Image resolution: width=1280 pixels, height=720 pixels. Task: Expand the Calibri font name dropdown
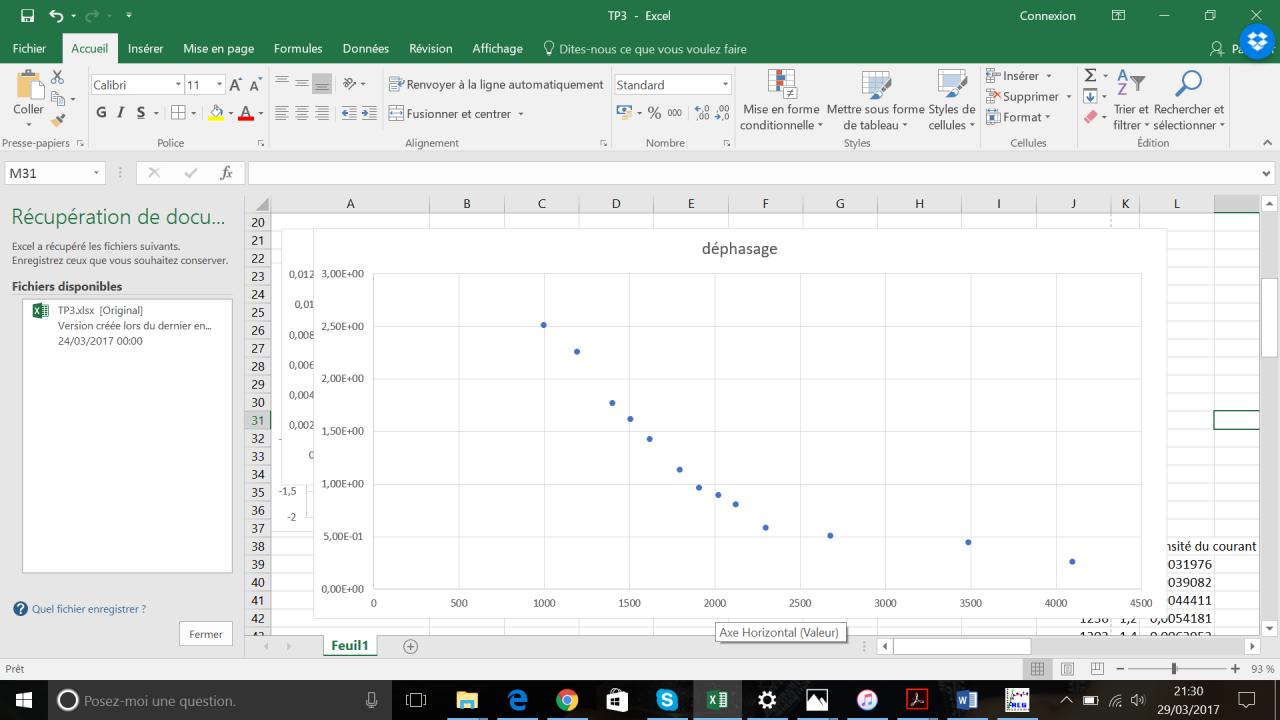point(178,85)
